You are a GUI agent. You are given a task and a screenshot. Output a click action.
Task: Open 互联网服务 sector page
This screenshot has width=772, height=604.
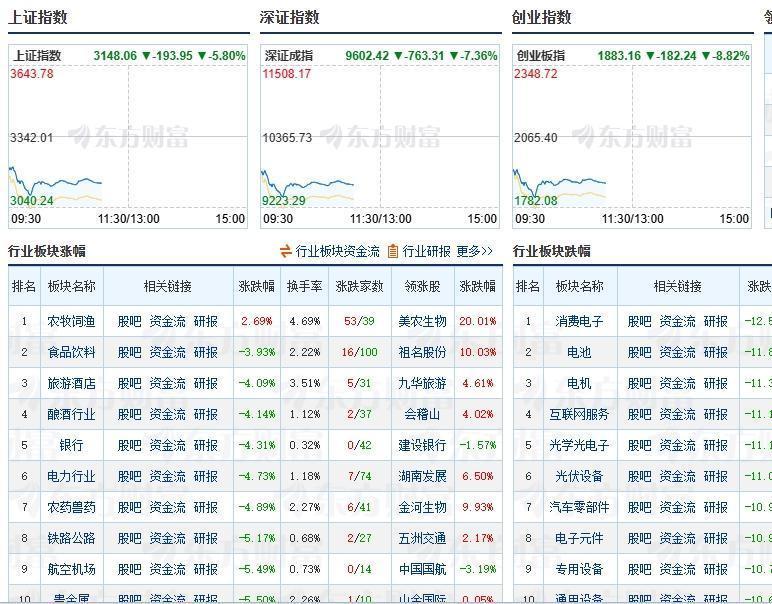(579, 414)
